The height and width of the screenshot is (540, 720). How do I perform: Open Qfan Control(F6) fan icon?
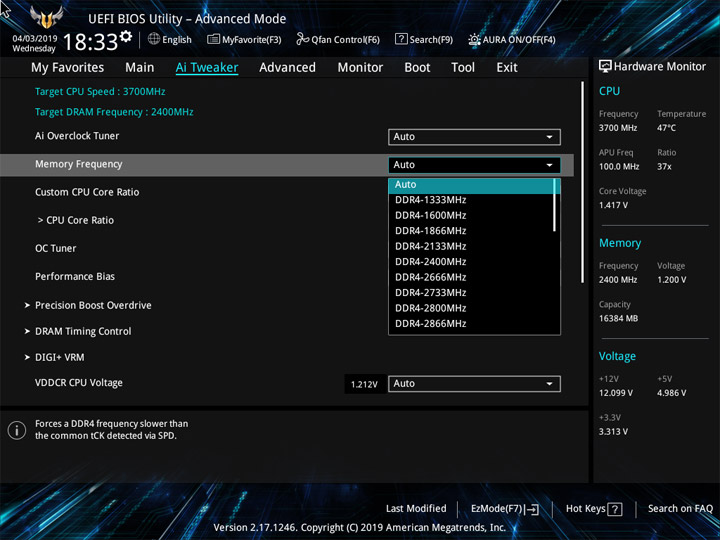coord(303,39)
